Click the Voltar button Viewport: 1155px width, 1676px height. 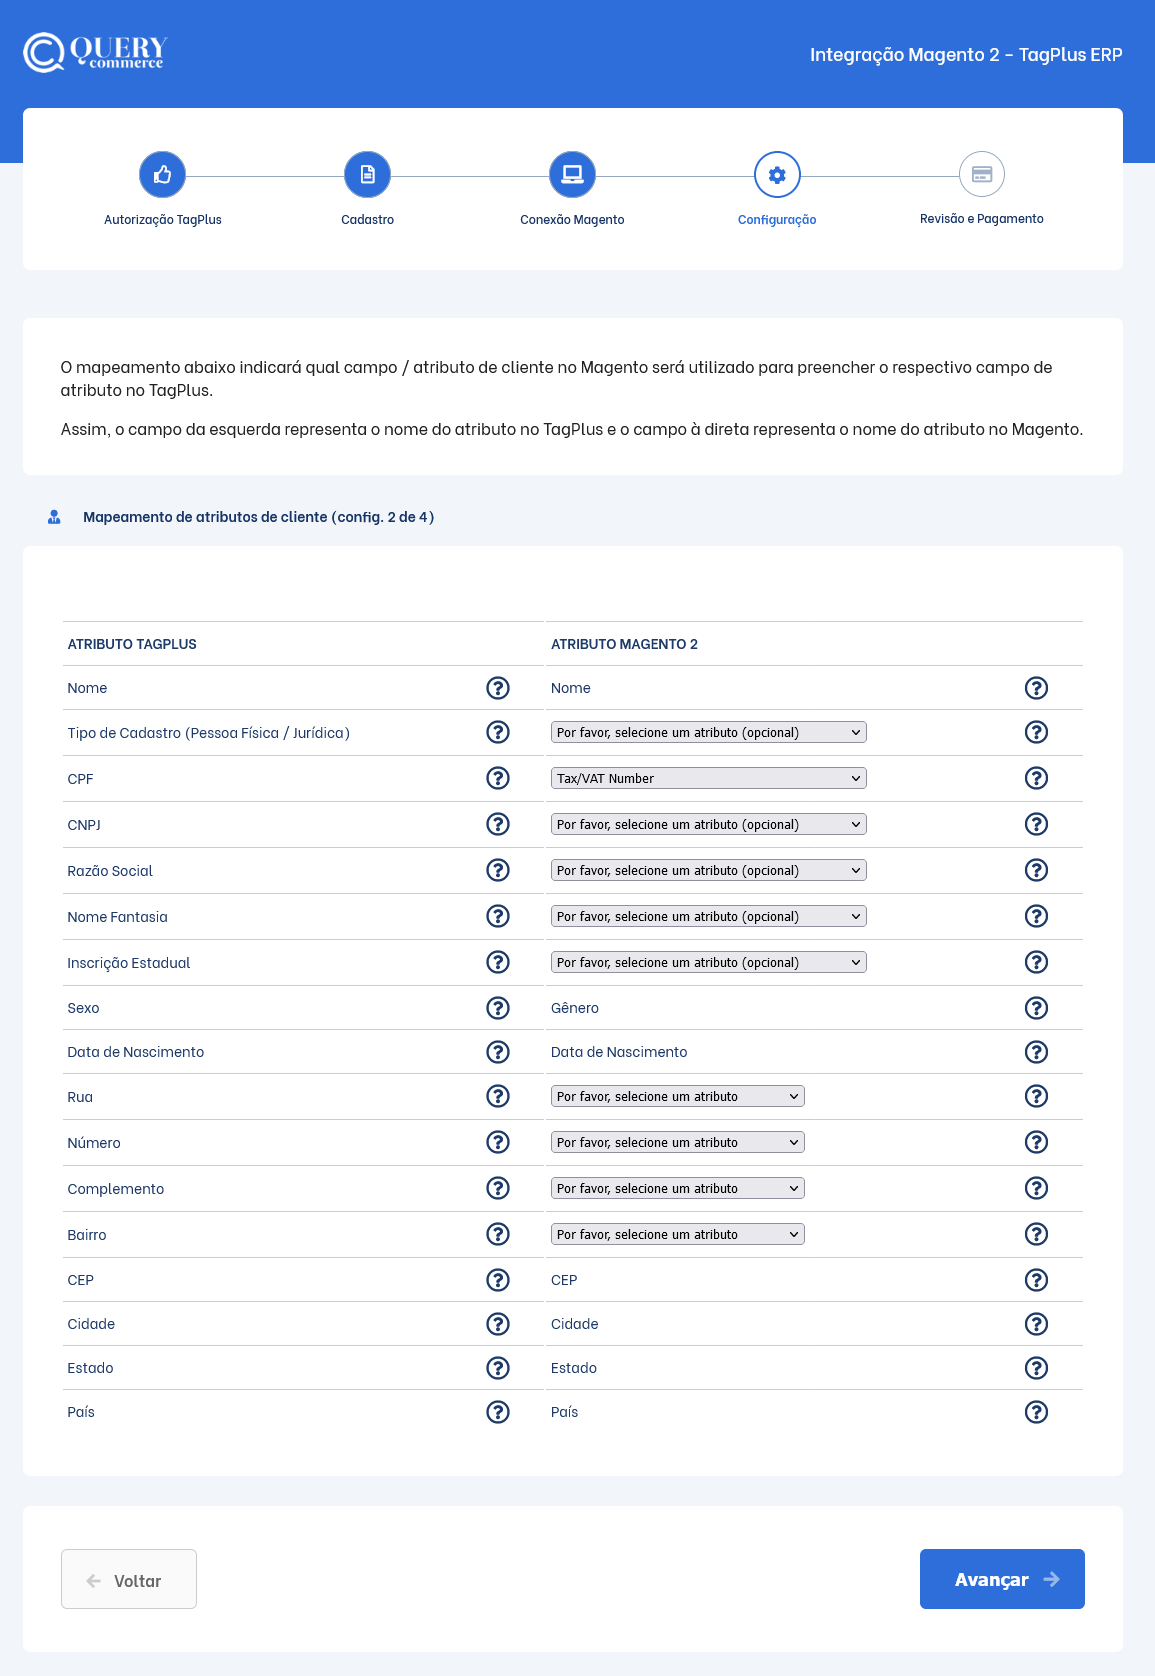point(129,1579)
